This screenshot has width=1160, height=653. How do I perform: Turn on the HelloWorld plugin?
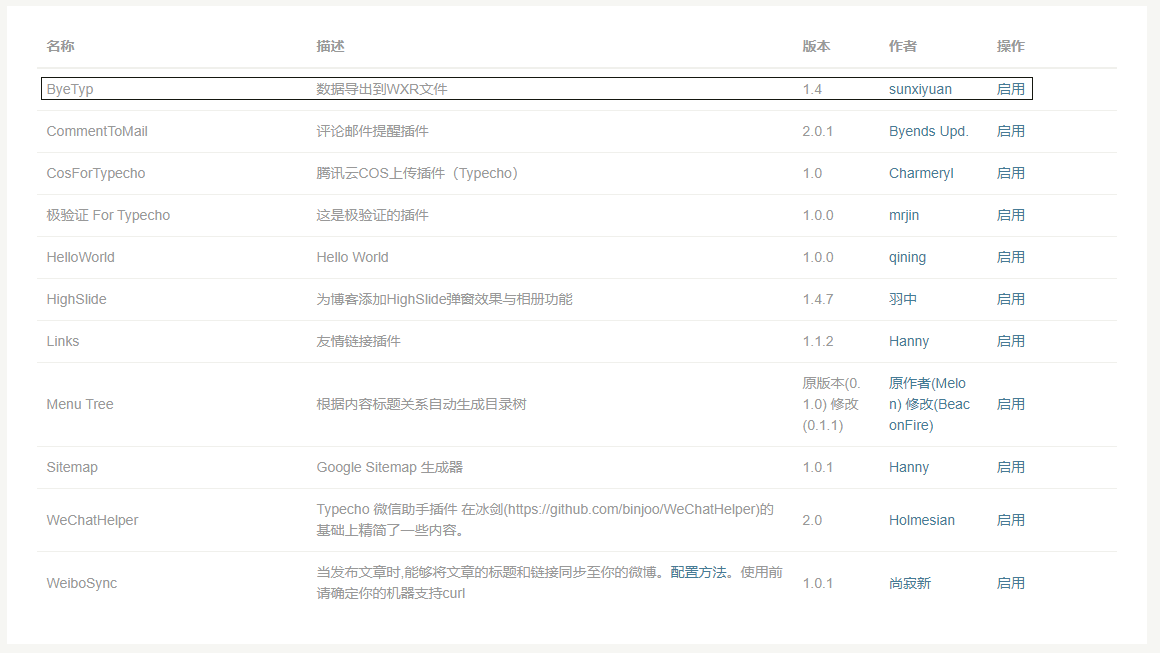click(1010, 257)
